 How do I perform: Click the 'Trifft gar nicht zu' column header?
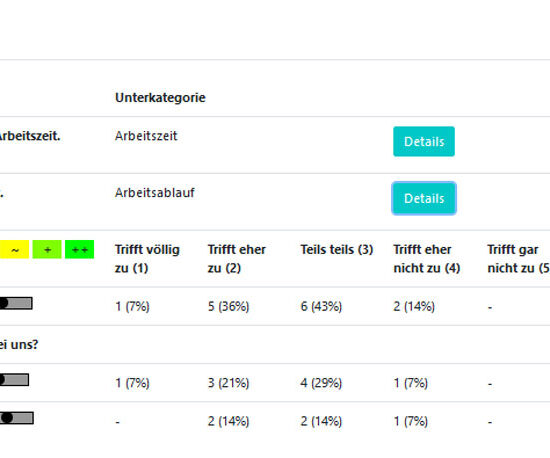[518, 259]
